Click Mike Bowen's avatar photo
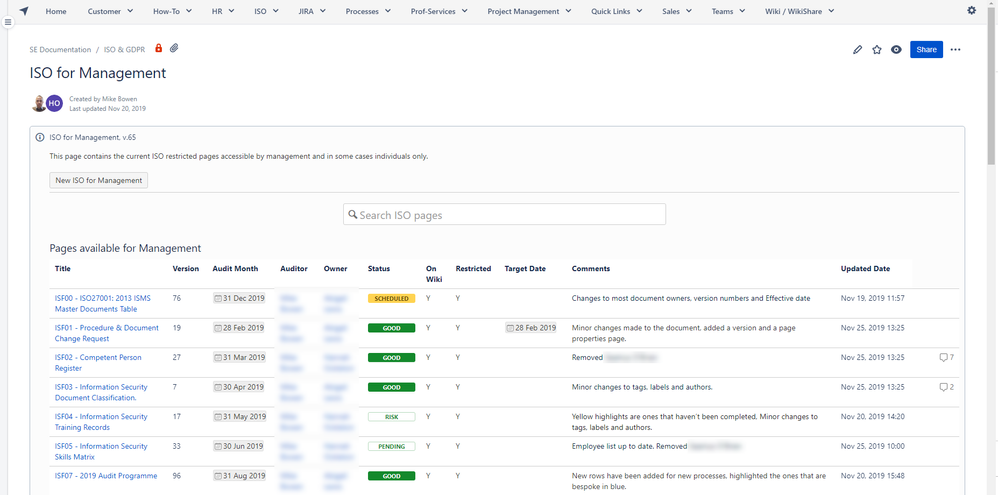 [x=39, y=103]
